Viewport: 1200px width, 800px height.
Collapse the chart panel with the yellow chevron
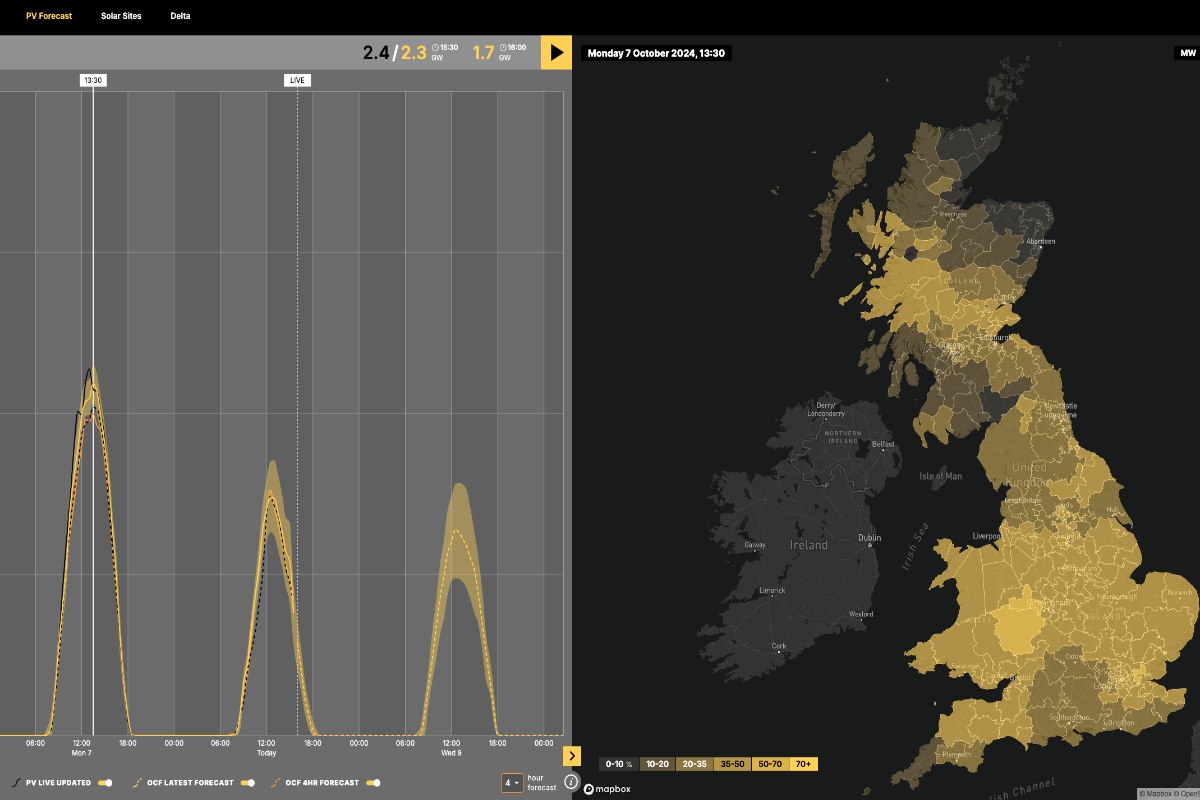(x=573, y=755)
